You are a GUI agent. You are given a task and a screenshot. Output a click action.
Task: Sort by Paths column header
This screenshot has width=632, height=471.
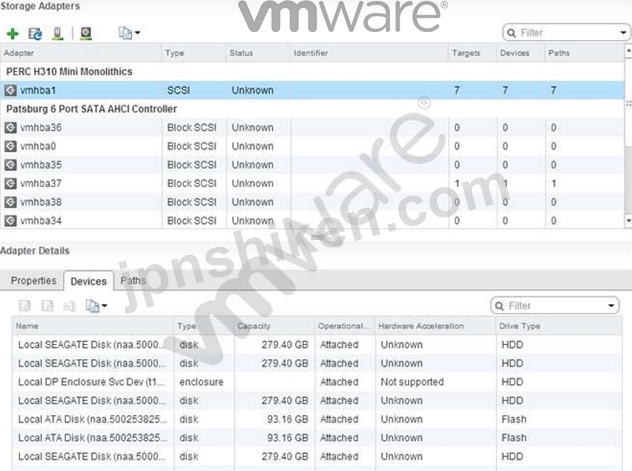coord(584,53)
